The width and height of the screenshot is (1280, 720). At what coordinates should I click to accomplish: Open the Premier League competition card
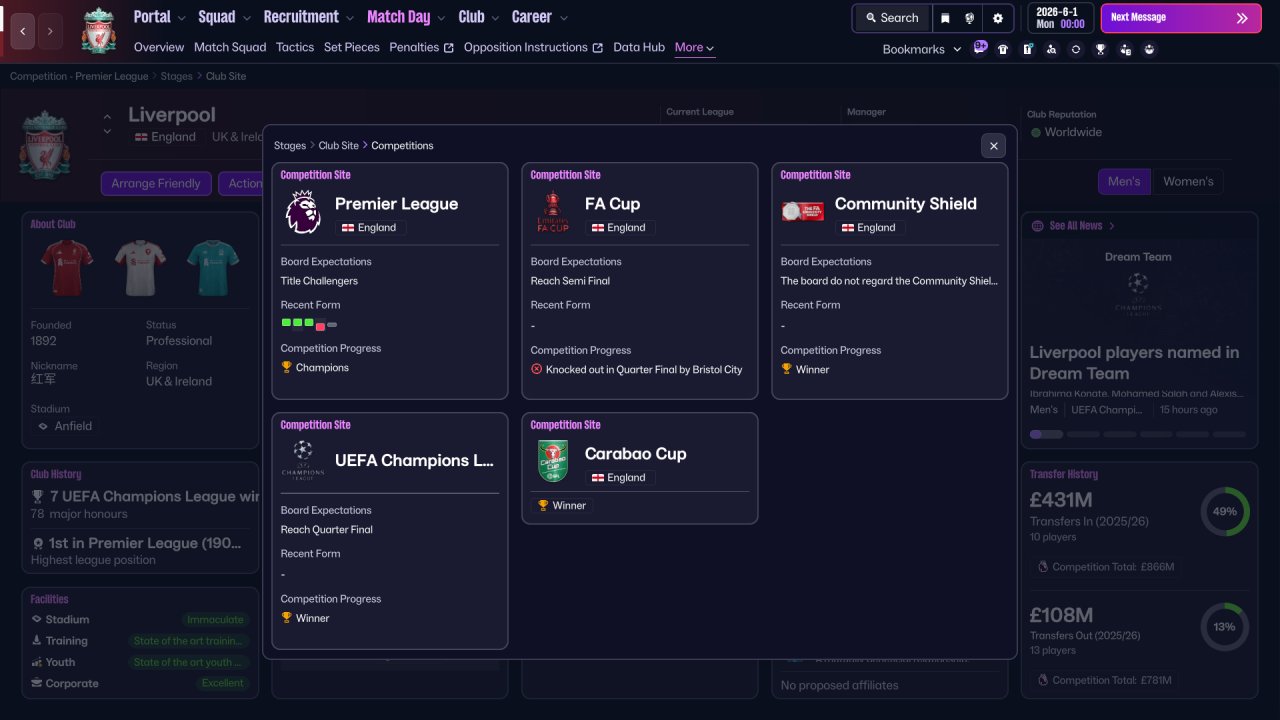click(x=390, y=281)
